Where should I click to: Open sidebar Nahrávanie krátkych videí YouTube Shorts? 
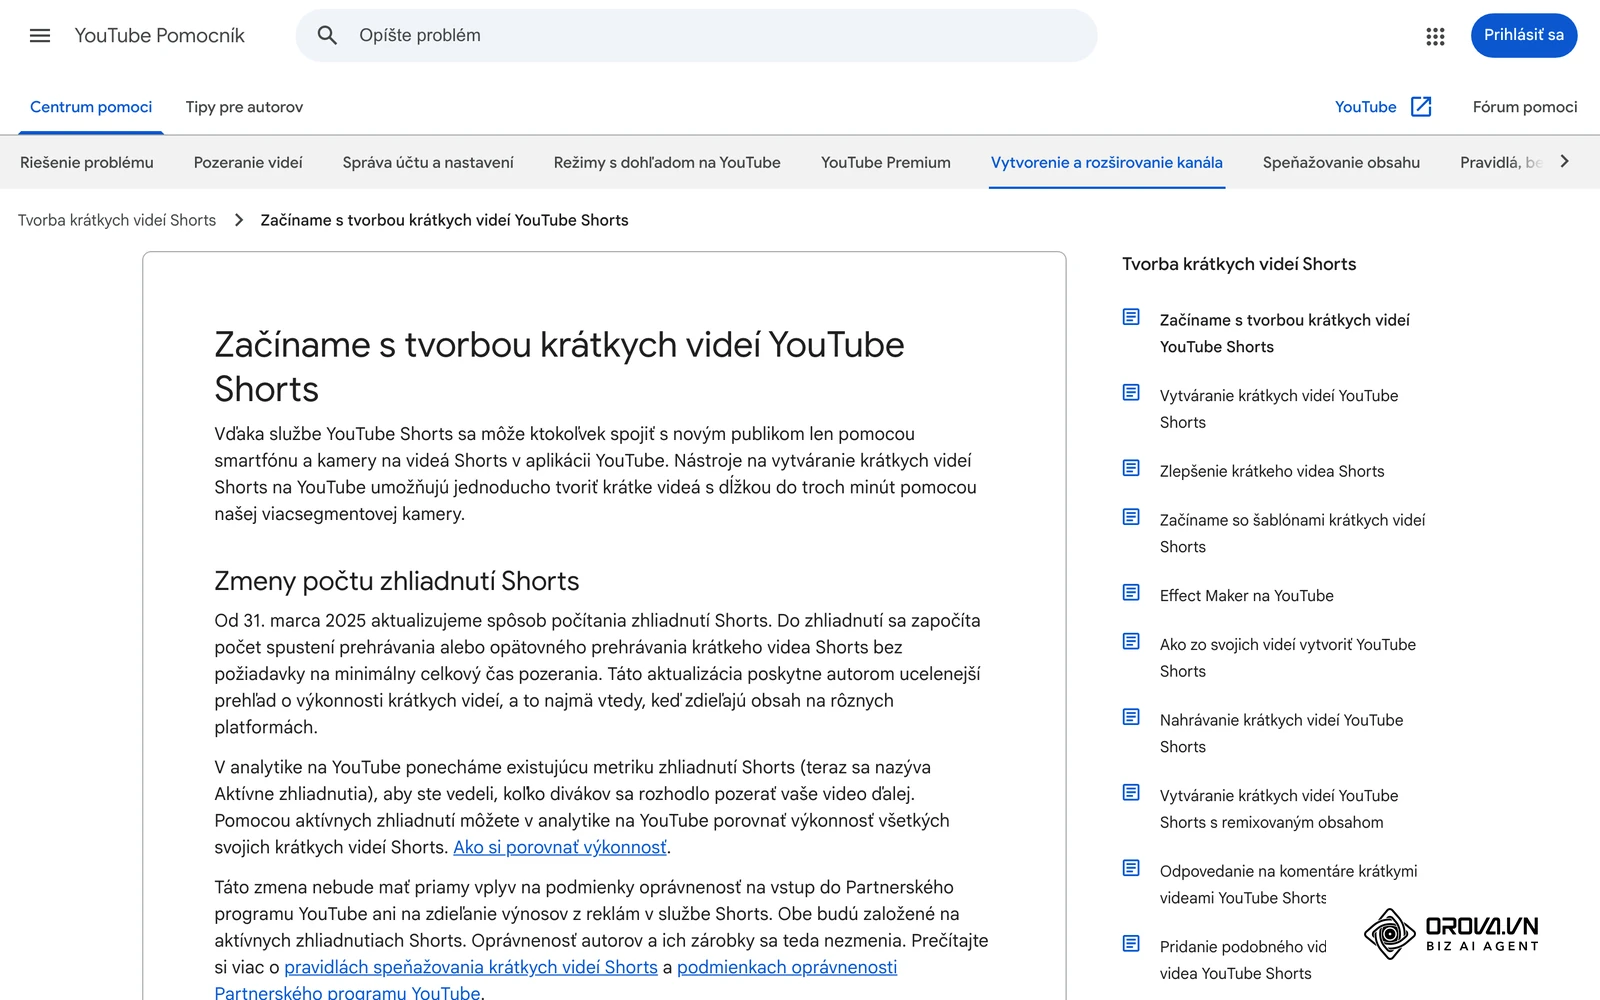[x=1282, y=733]
